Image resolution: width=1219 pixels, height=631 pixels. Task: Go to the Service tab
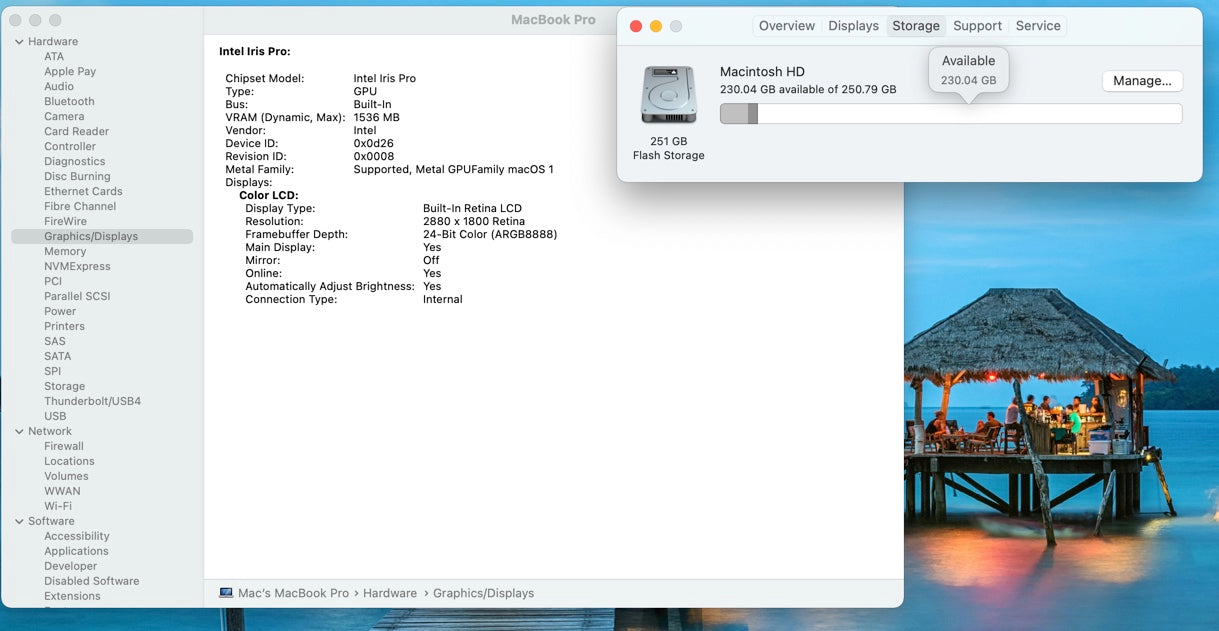1037,26
